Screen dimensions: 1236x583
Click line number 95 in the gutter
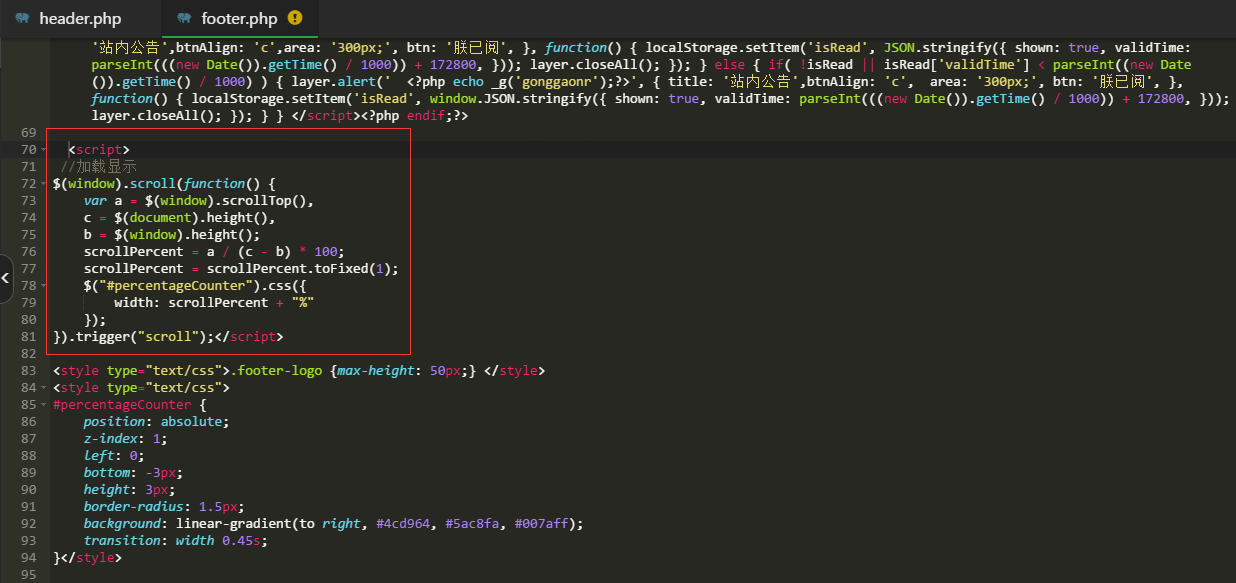(x=28, y=575)
